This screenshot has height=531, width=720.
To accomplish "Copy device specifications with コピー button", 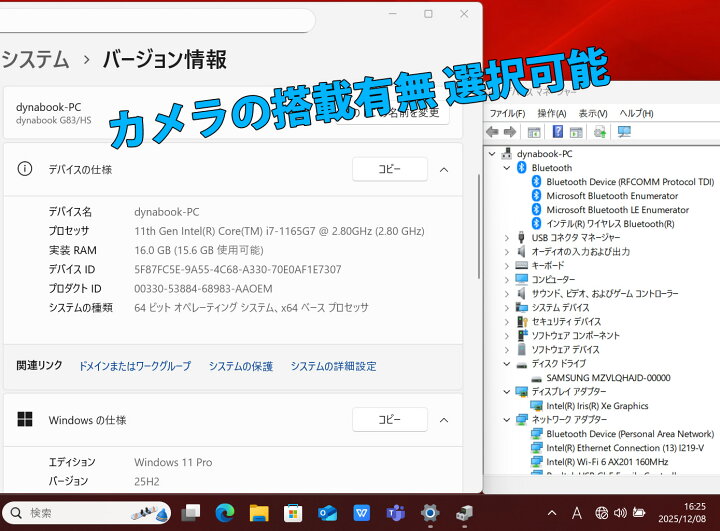I will click(390, 169).
